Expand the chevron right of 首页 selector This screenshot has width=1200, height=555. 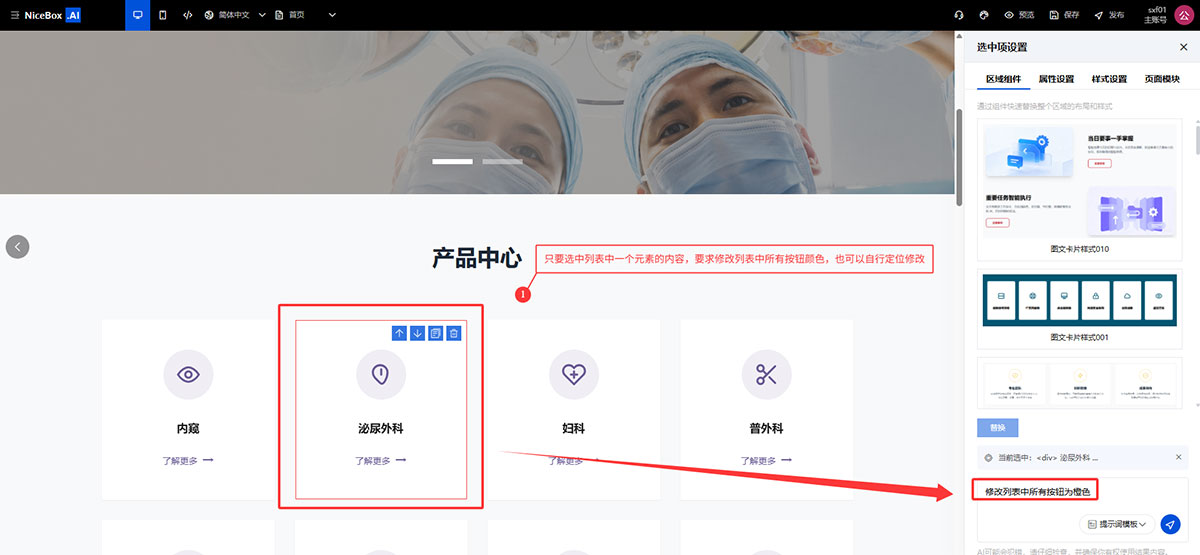(332, 15)
